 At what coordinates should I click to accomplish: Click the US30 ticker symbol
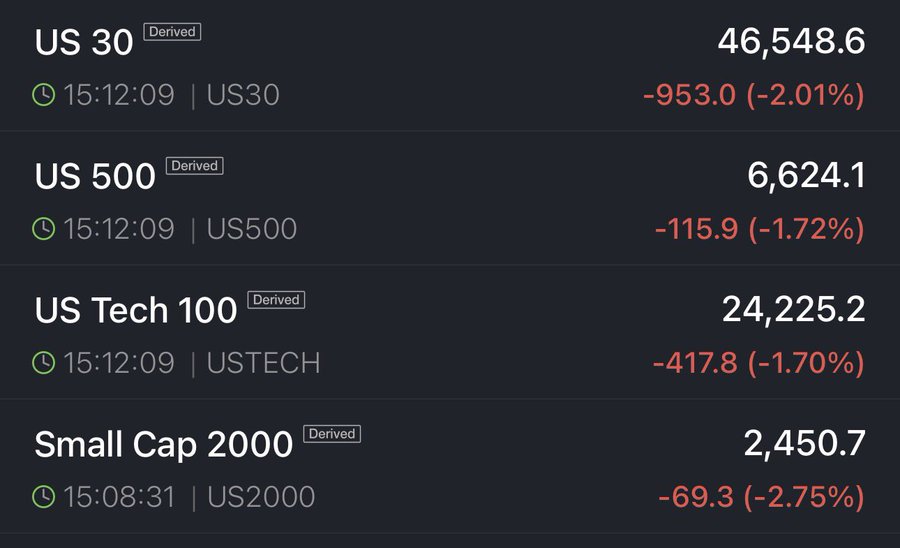[x=243, y=95]
